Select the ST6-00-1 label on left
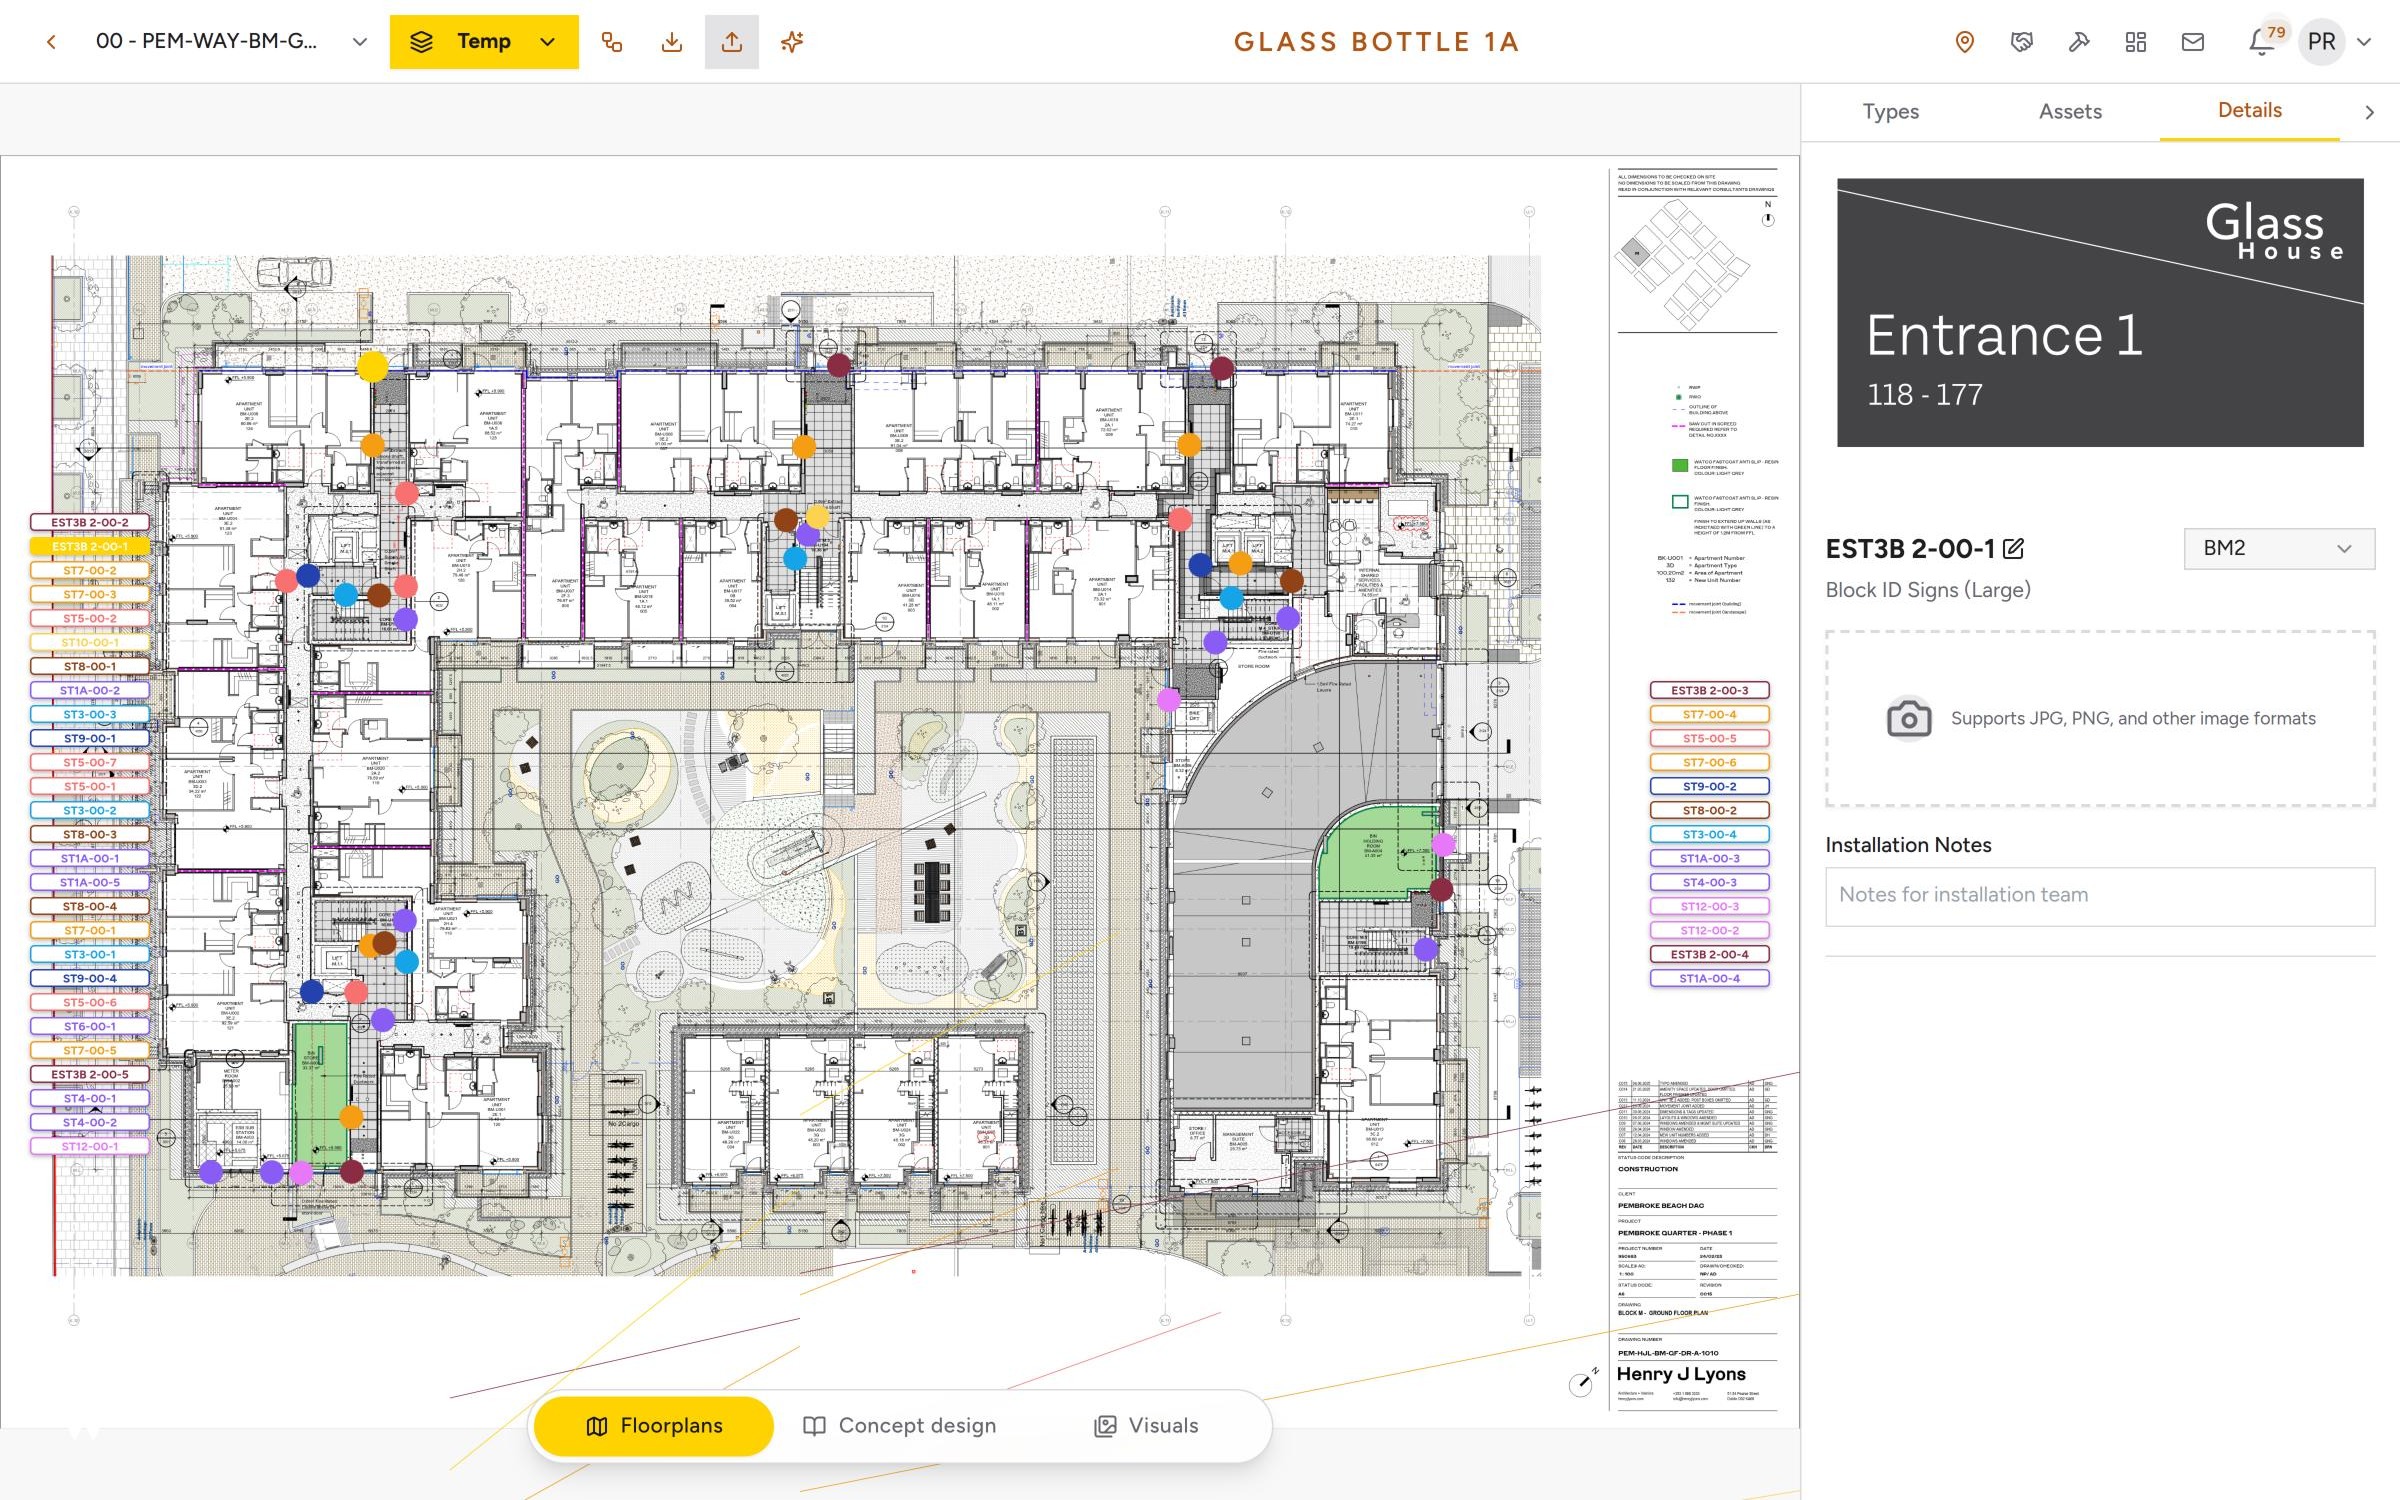The width and height of the screenshot is (2400, 1500). (90, 1026)
